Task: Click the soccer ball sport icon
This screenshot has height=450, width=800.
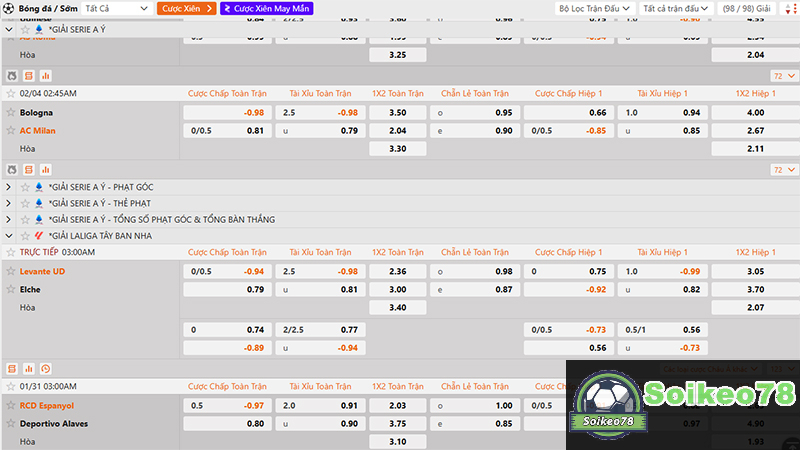Action: click(8, 8)
